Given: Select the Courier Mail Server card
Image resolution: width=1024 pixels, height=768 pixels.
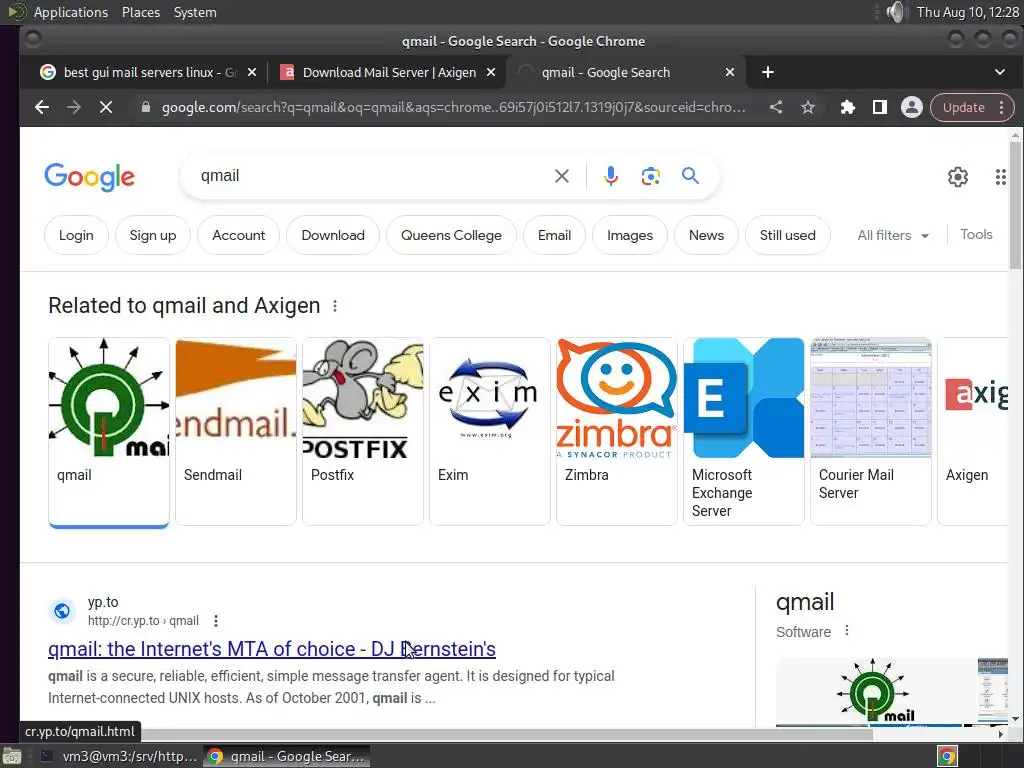Looking at the screenshot, I should pyautogui.click(x=871, y=432).
